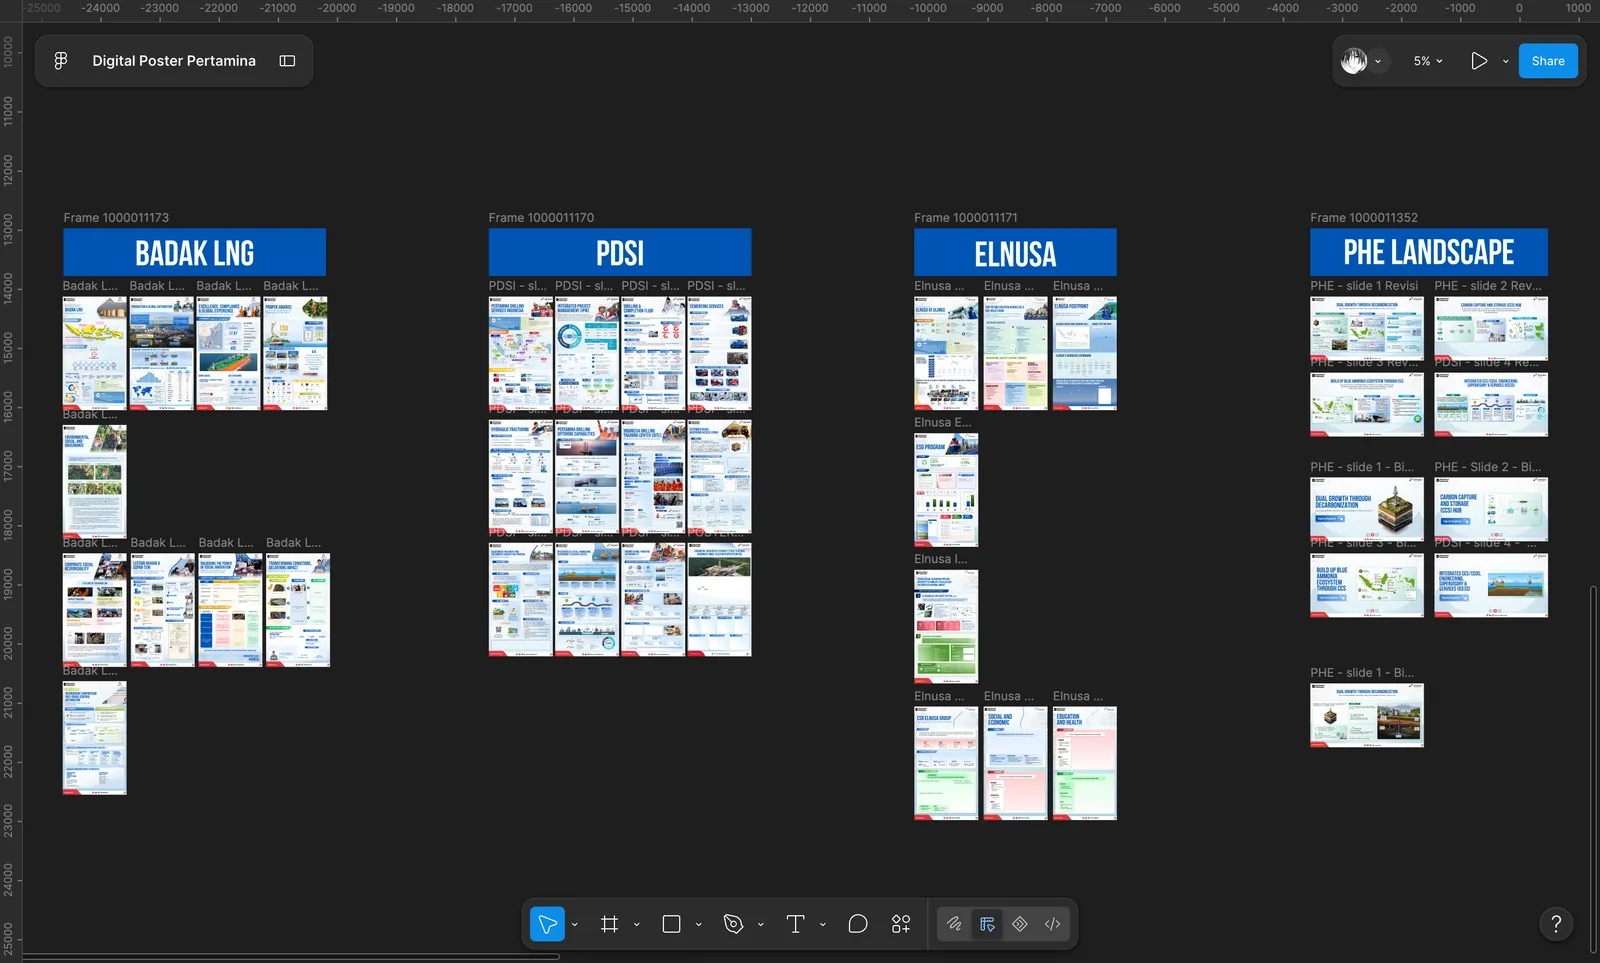Expand the Move tool options chevron
Viewport: 1600px width, 963px height.
point(575,925)
